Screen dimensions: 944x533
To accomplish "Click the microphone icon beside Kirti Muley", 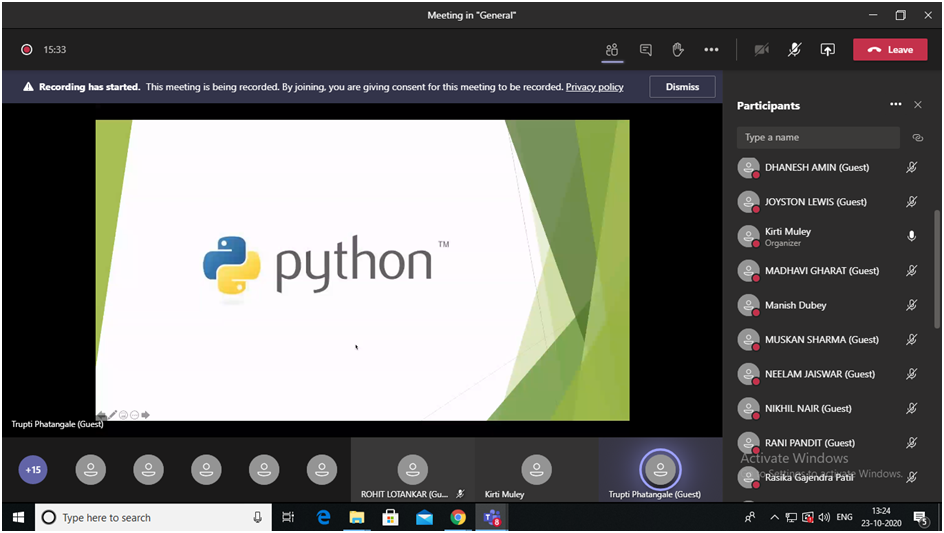I will (911, 236).
